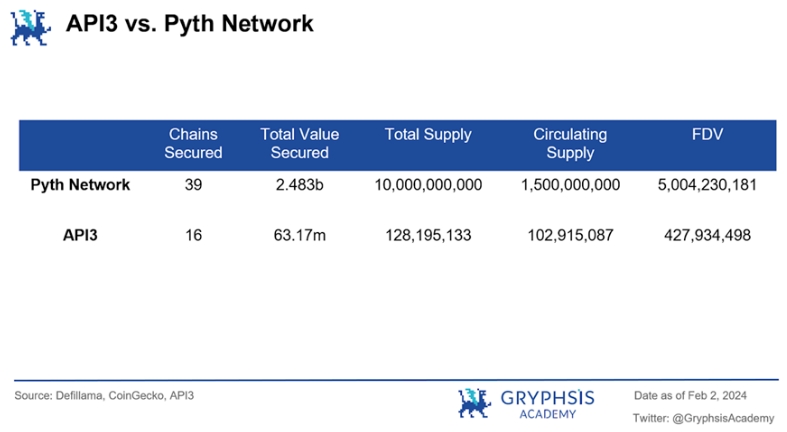Click the 'Source: Defillama, CoinGecko, API3' note
Viewport: 787px width, 432px height.
pos(104,395)
